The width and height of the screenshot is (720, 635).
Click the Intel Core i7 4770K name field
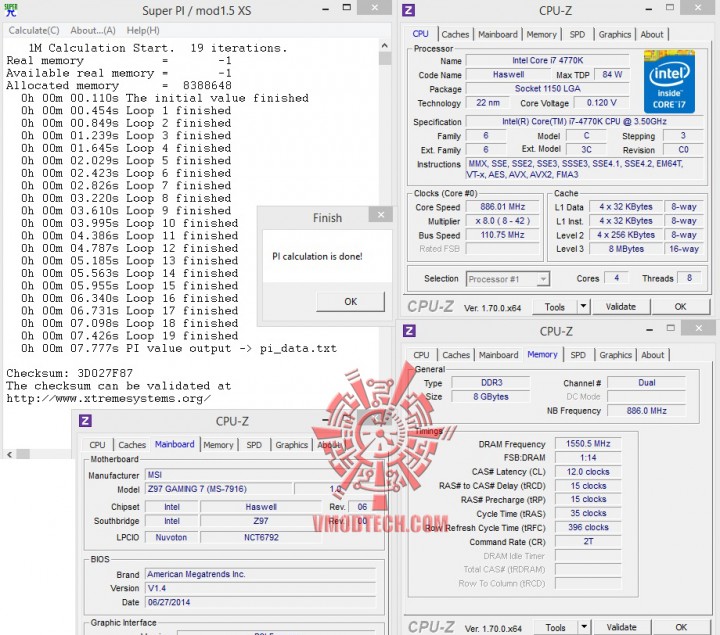click(547, 60)
